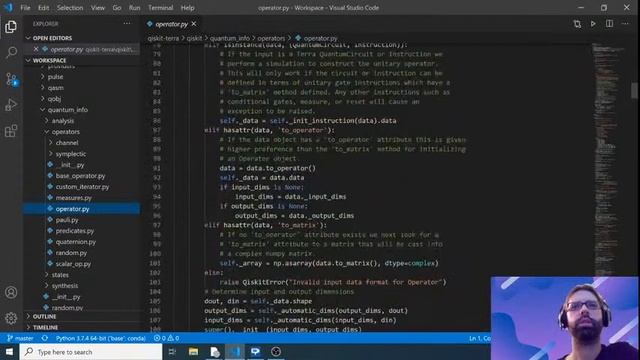Image resolution: width=640 pixels, height=360 pixels.
Task: Expand the Timeline section
Action: point(45,327)
